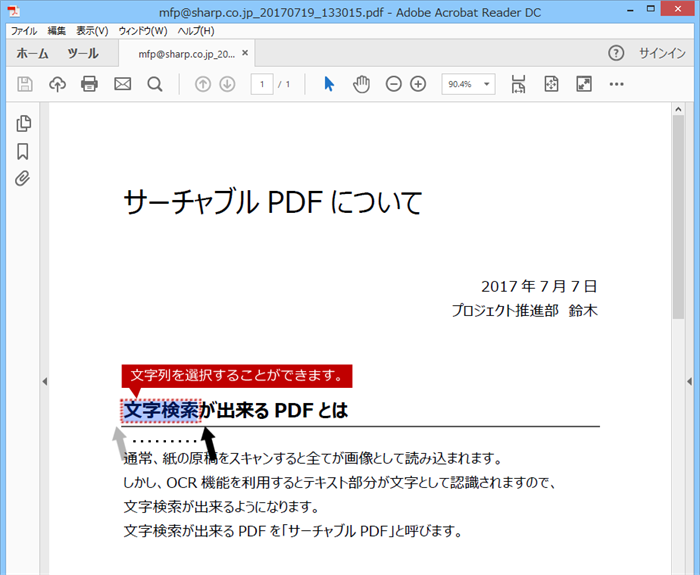Click the cloud upload icon
This screenshot has width=700, height=575.
pyautogui.click(x=57, y=84)
